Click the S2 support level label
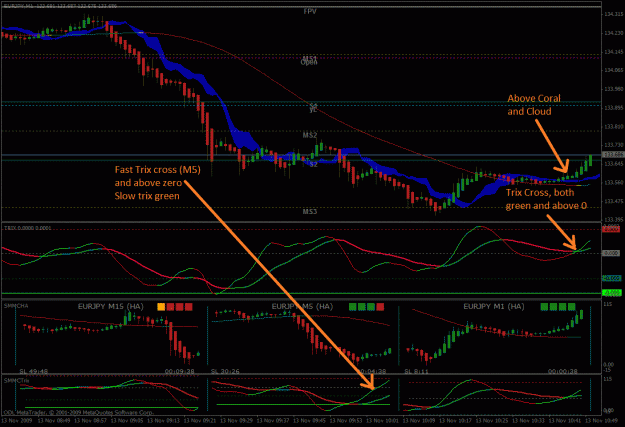Screen dimensions: 625x427 (314, 164)
